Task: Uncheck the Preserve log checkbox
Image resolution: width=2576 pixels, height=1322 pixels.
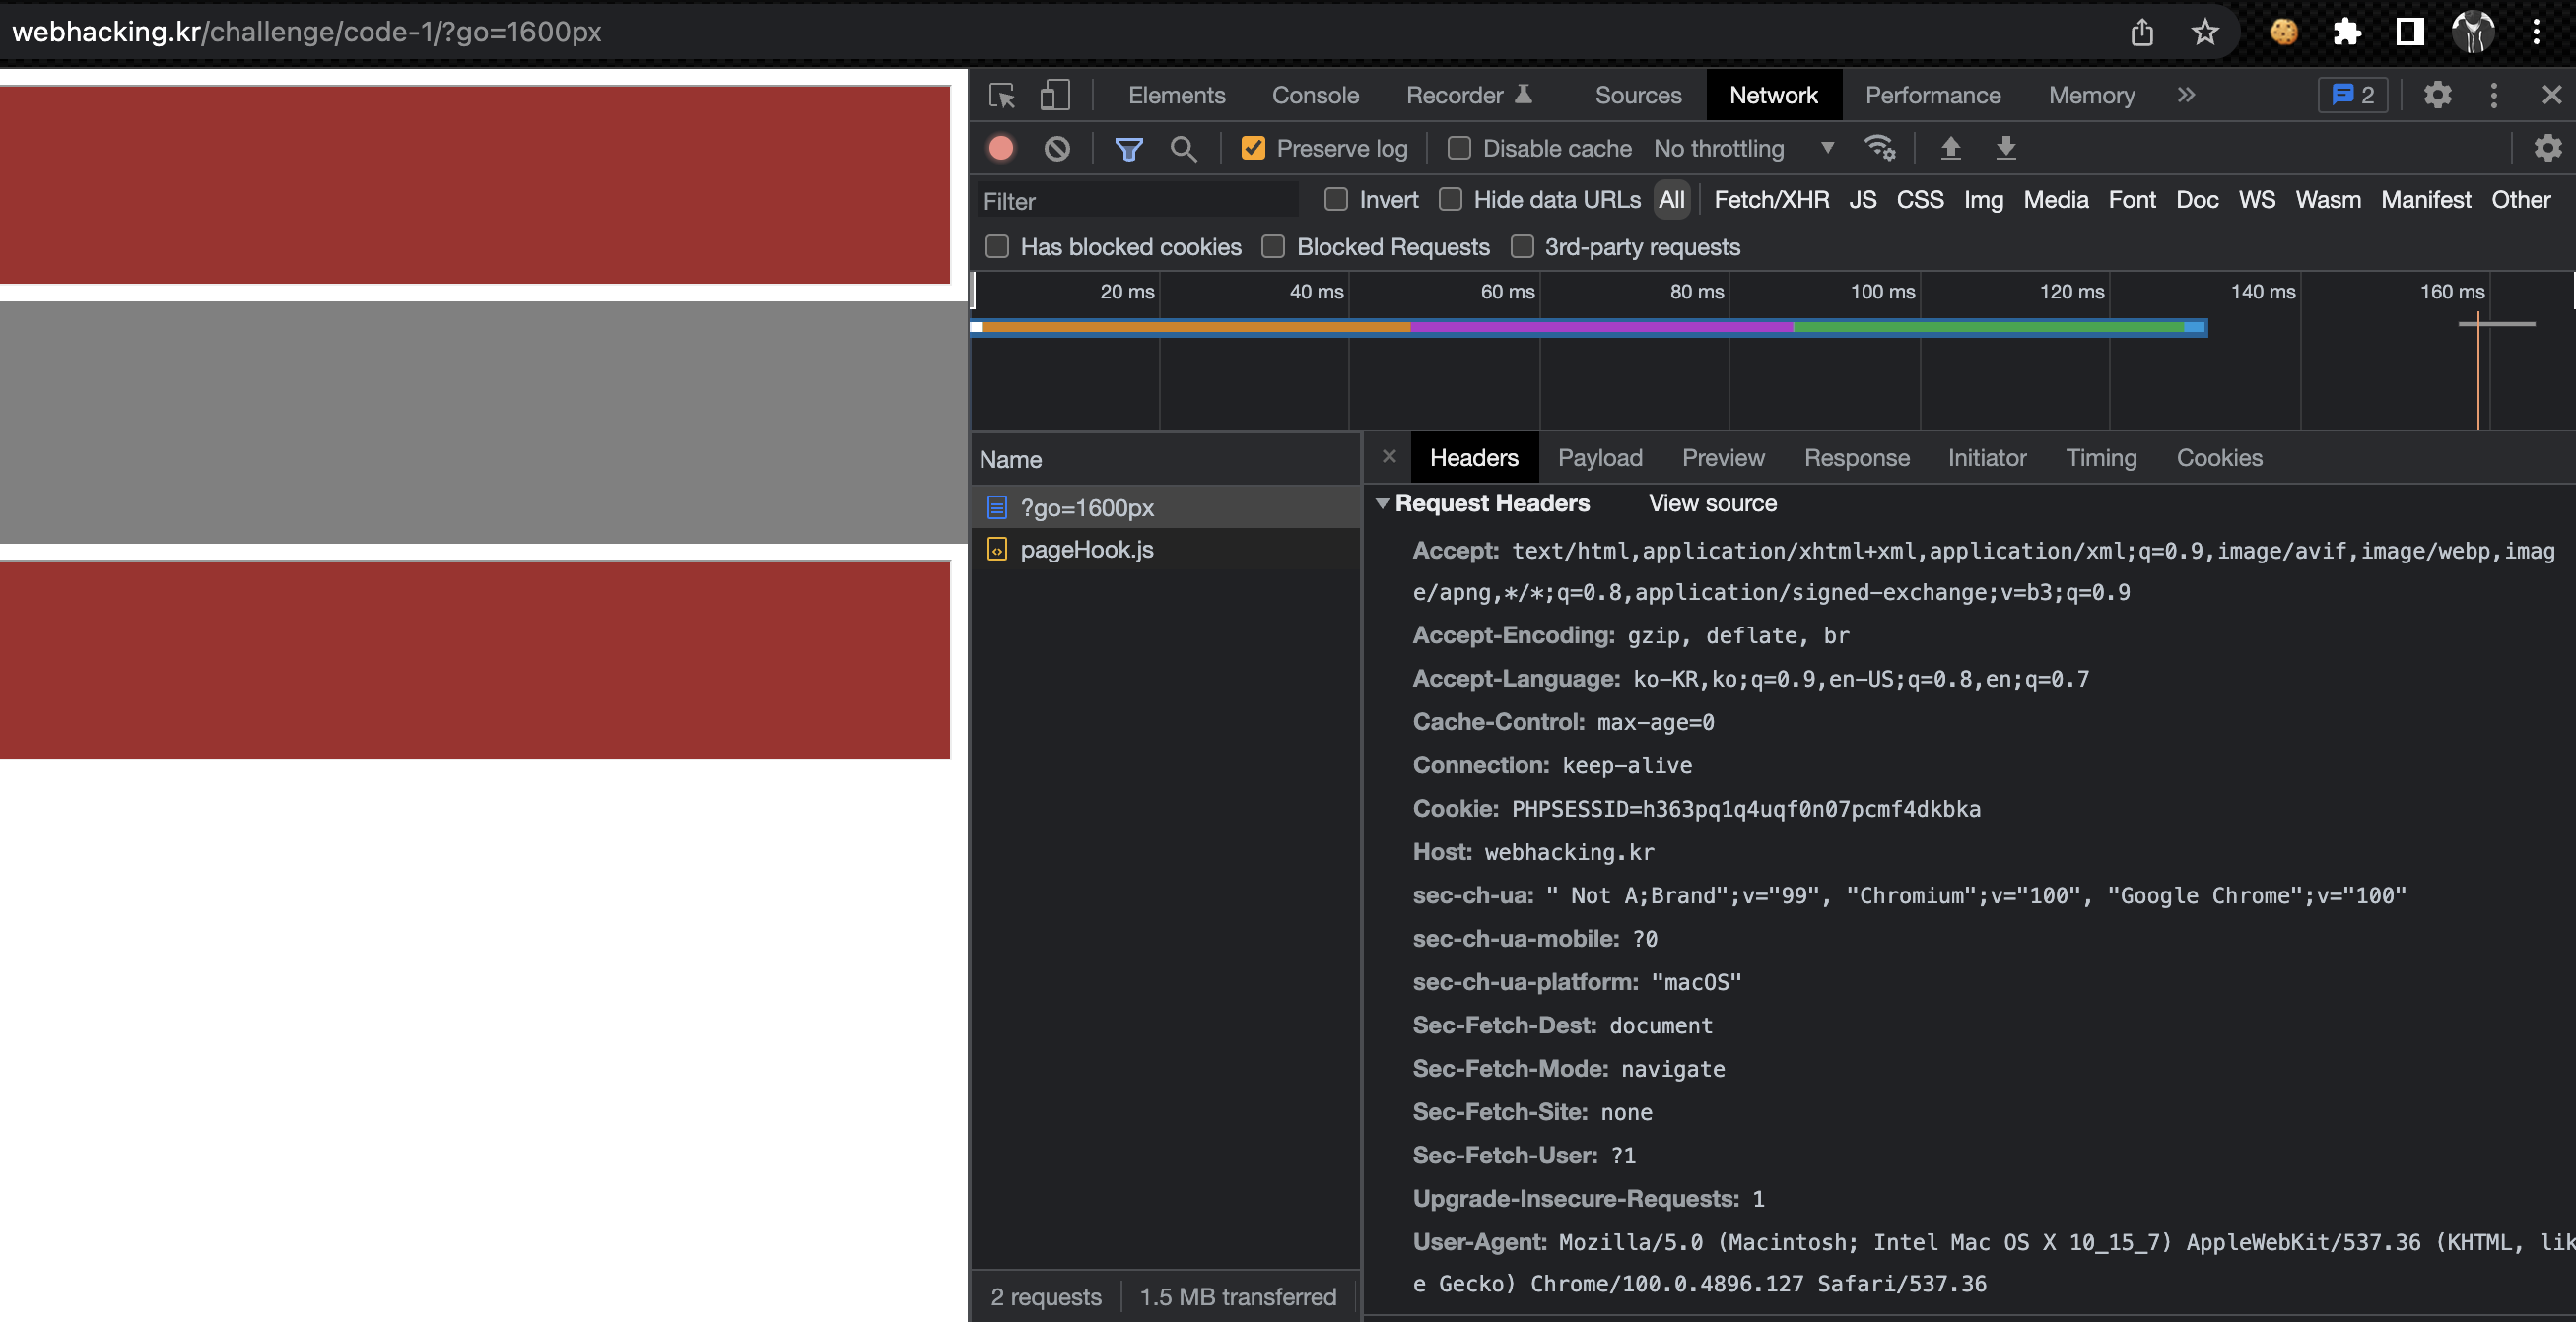Action: 1253,148
